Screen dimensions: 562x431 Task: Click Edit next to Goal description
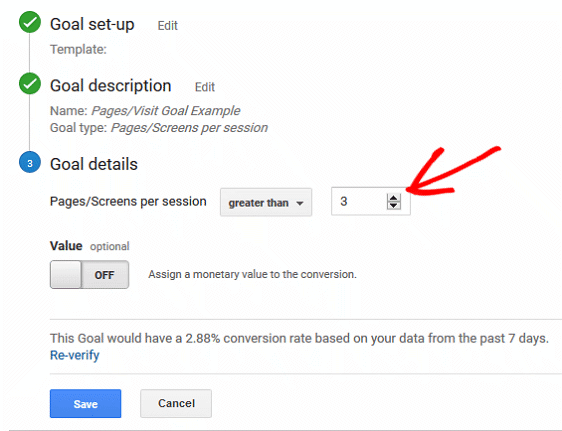point(205,87)
